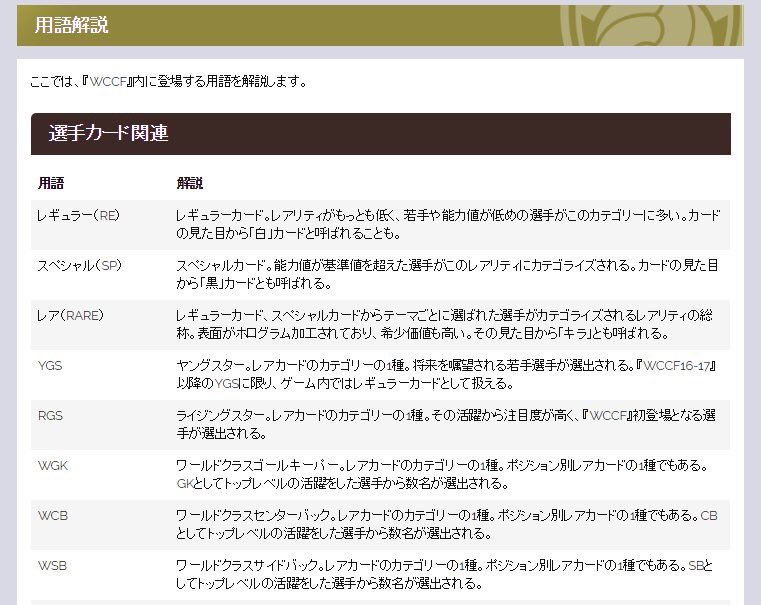This screenshot has height=605, width=761.
Task: Click the 用語解説 page title banner
Action: tap(380, 25)
